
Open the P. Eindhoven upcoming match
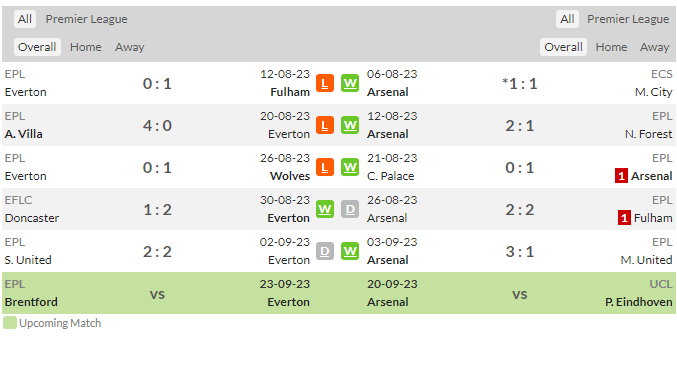pyautogui.click(x=639, y=302)
